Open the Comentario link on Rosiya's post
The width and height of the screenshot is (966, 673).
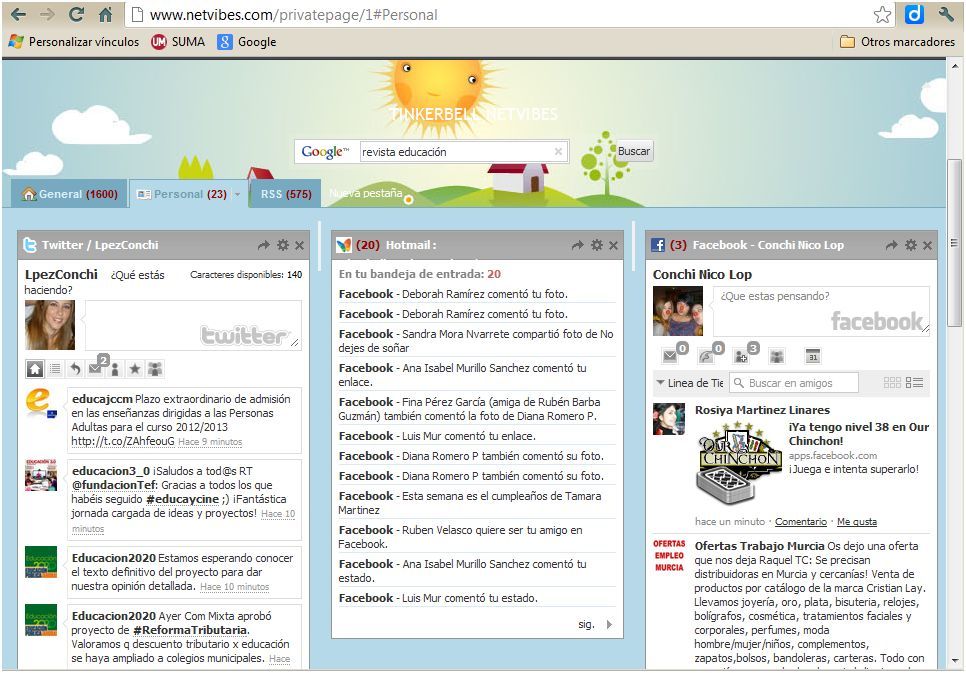coord(801,521)
